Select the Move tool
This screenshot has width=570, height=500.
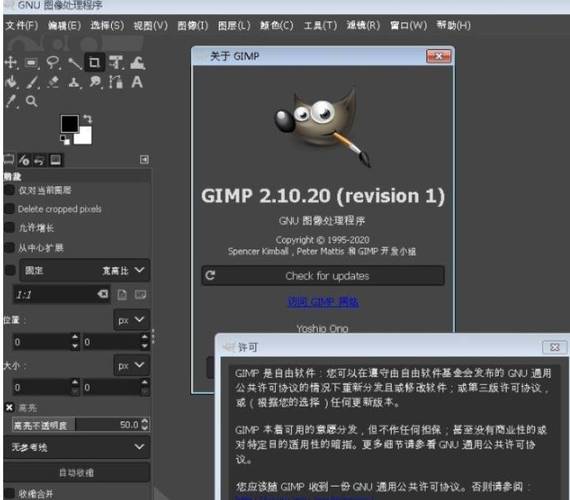point(11,63)
